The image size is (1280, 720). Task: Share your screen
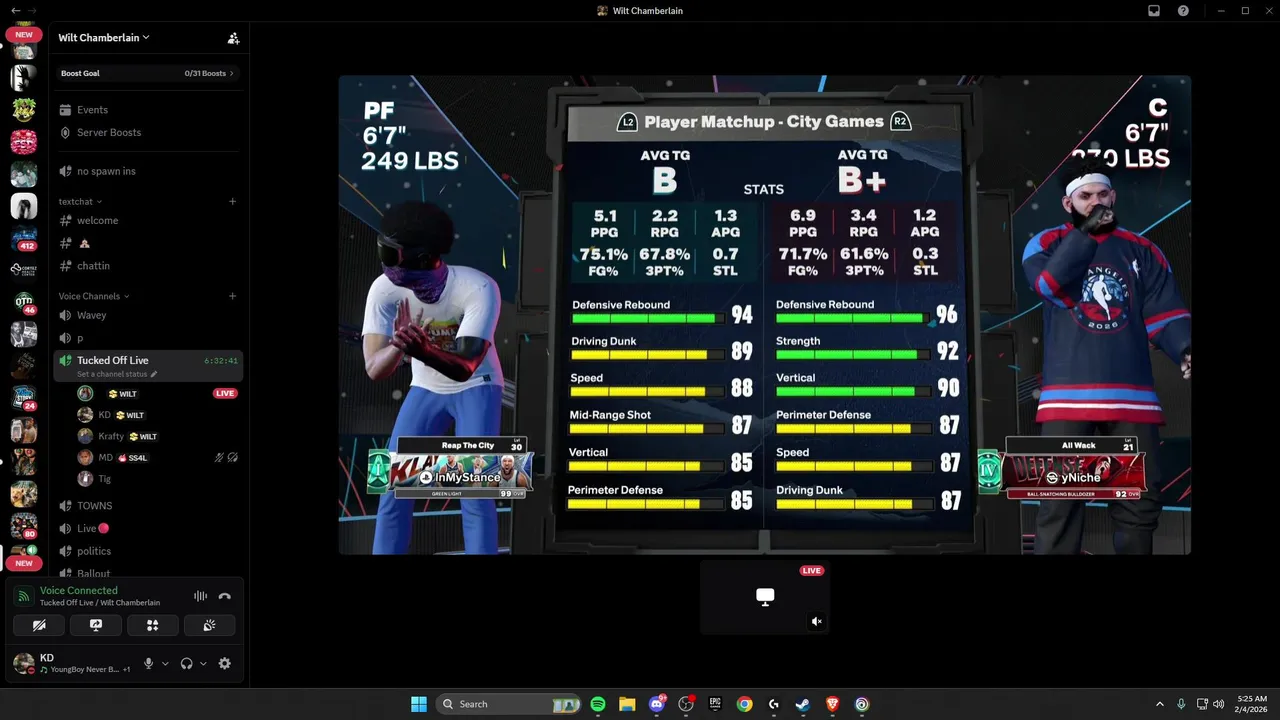tap(96, 625)
